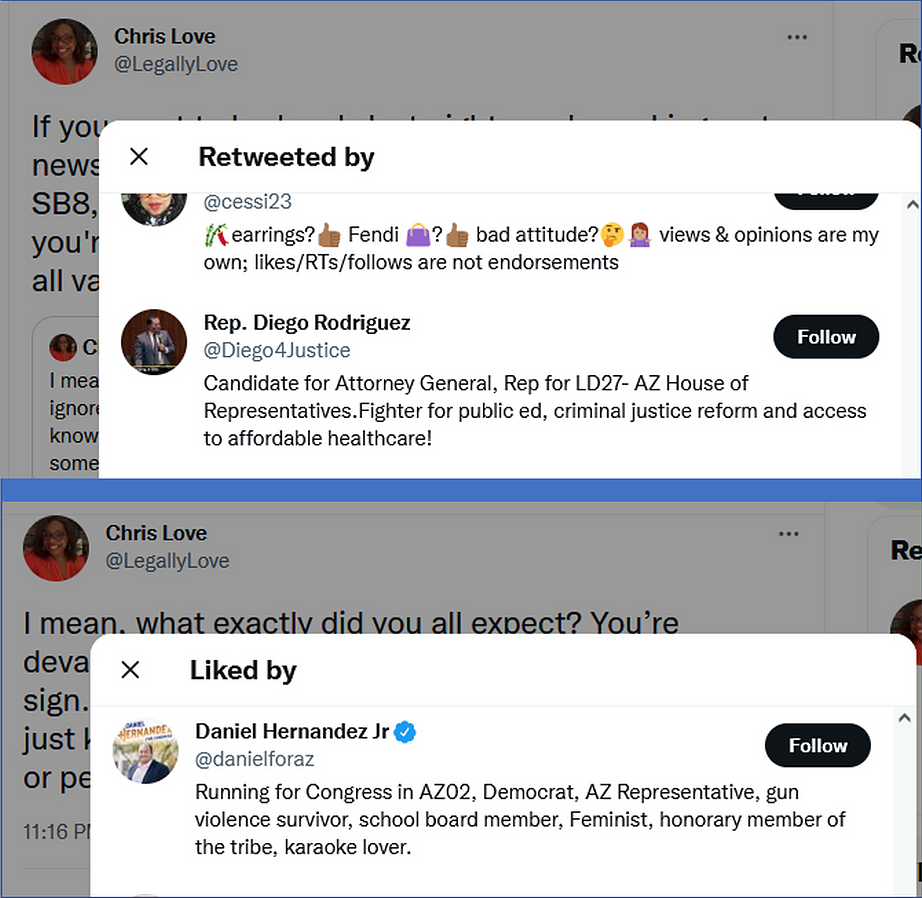Viewport: 922px width, 898px height.
Task: Follow Rep. Diego Rodriguez
Action: point(825,337)
